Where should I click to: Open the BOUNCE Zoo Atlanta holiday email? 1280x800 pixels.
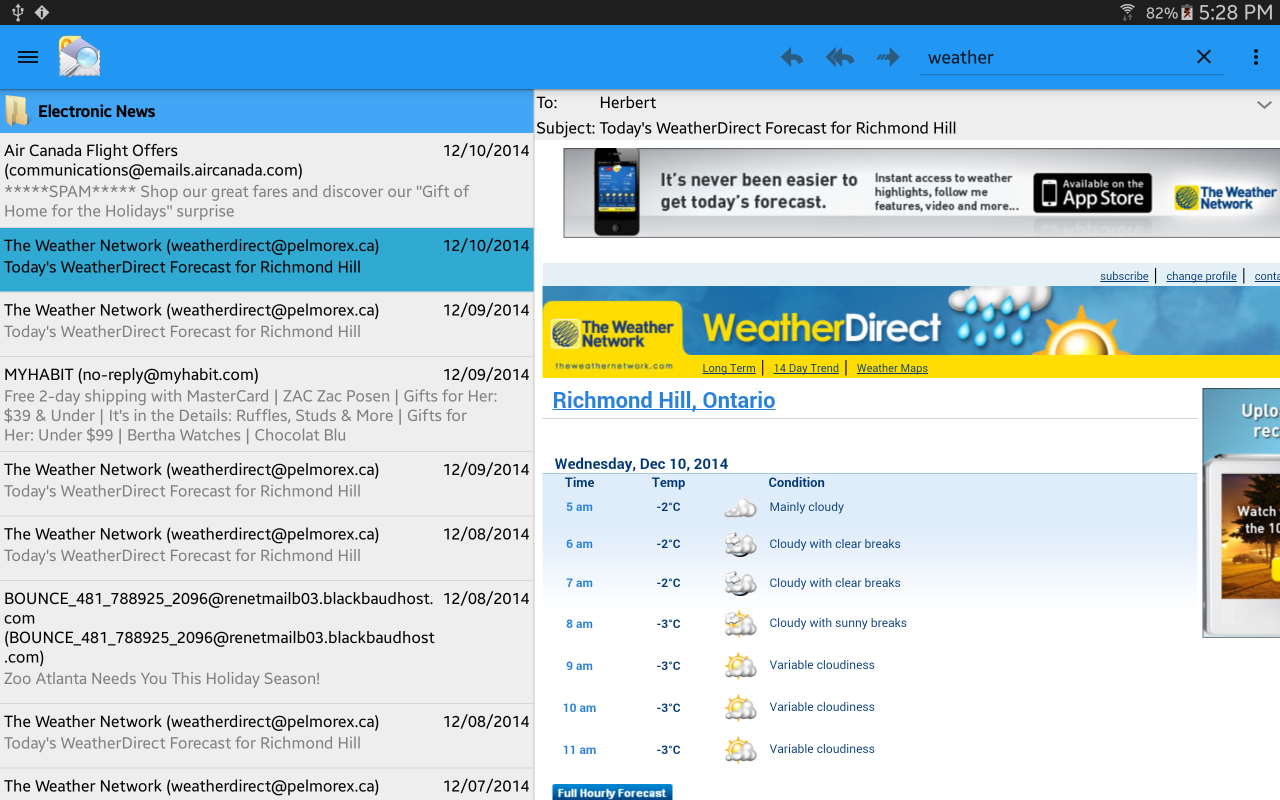(267, 642)
